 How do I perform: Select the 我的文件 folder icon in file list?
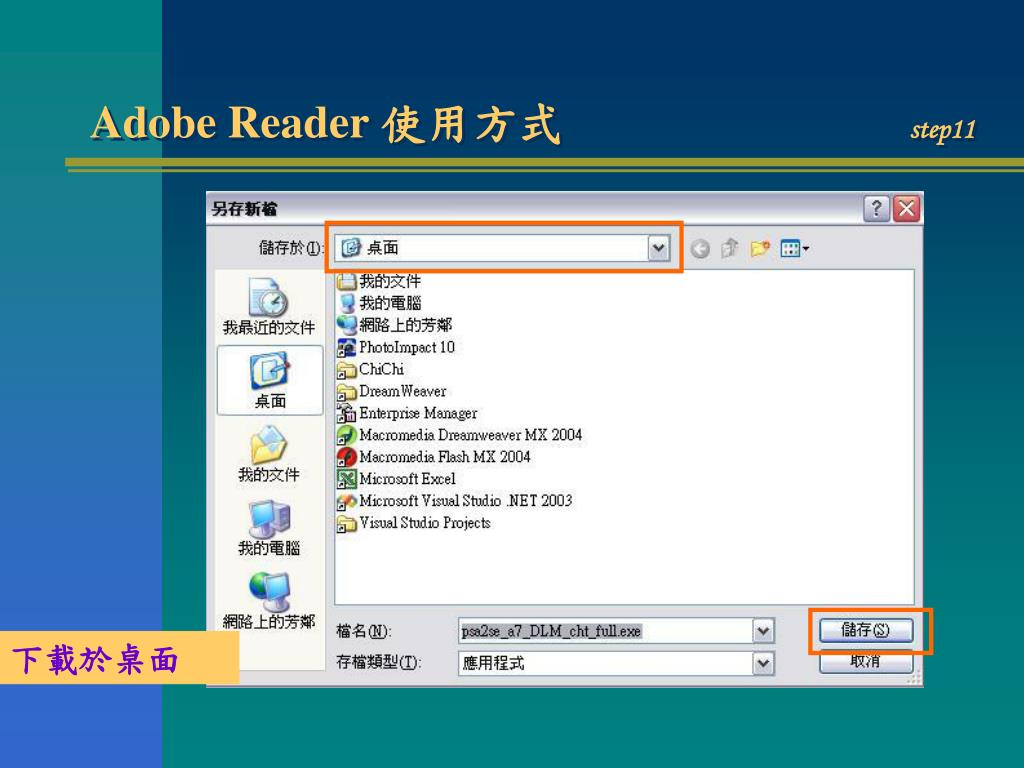pyautogui.click(x=346, y=282)
